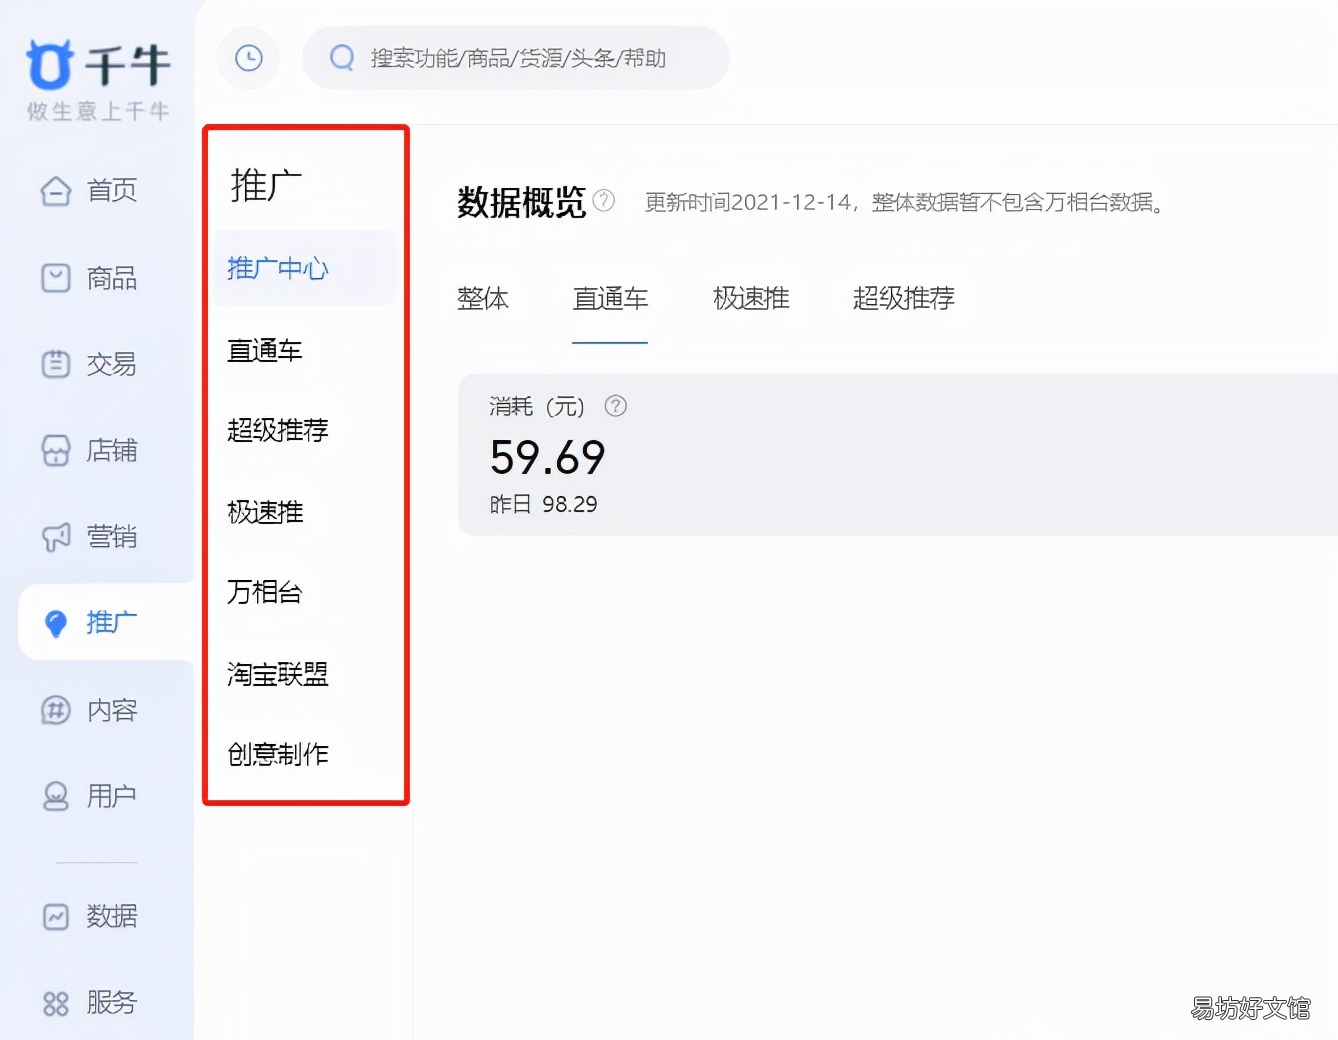Click the 消耗（元） label
Screen dimensions: 1338x1040
tap(537, 406)
